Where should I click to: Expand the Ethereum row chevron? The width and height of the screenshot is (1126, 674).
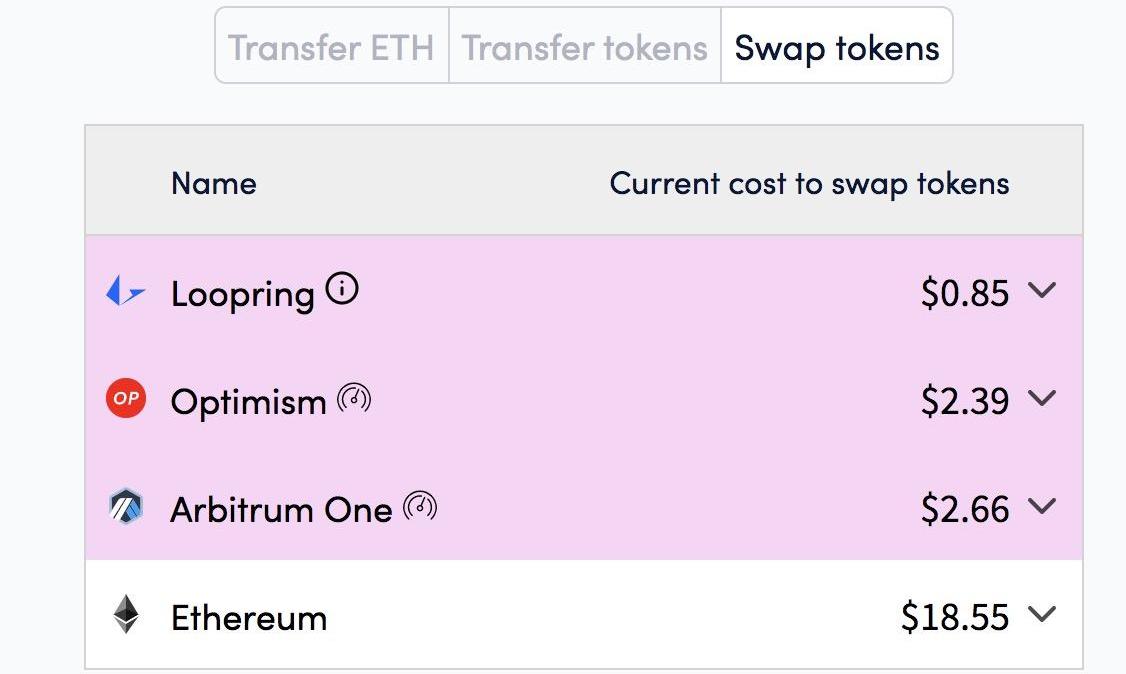[1041, 614]
